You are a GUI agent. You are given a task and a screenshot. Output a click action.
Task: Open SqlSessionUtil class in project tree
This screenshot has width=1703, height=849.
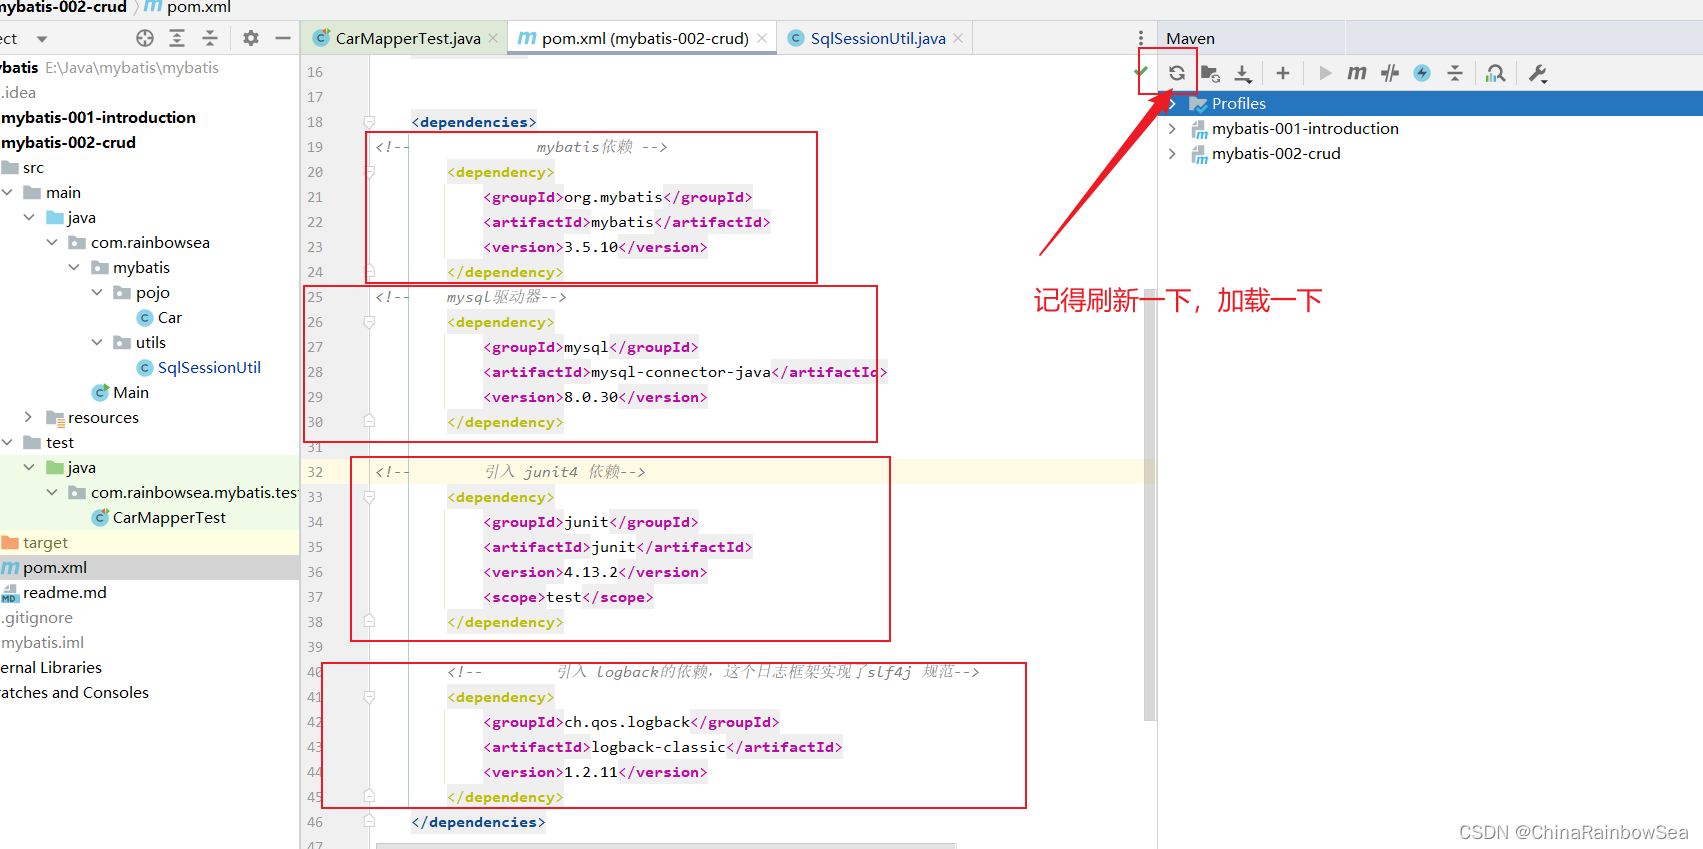209,367
